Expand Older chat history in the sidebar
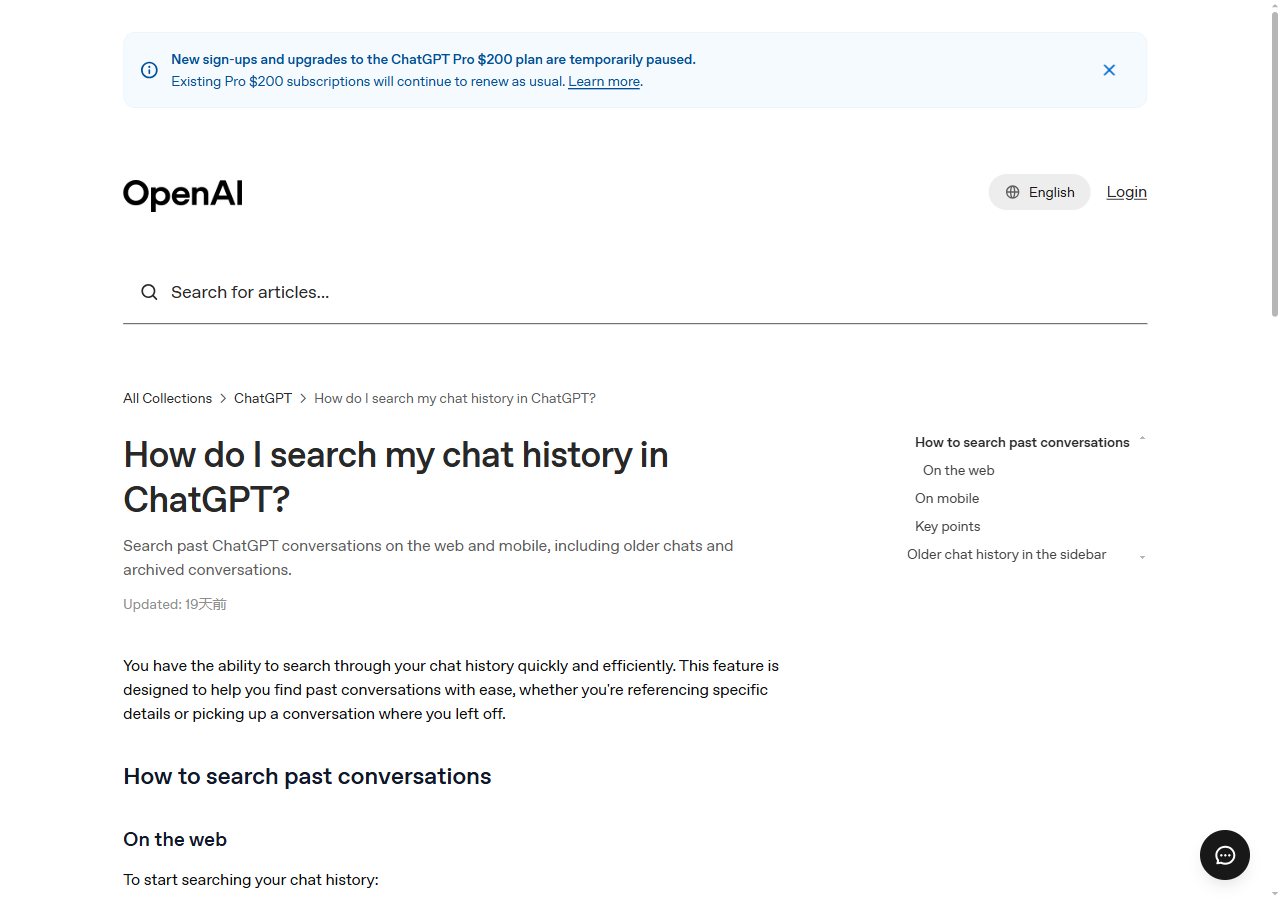This screenshot has width=1280, height=900. [1142, 556]
